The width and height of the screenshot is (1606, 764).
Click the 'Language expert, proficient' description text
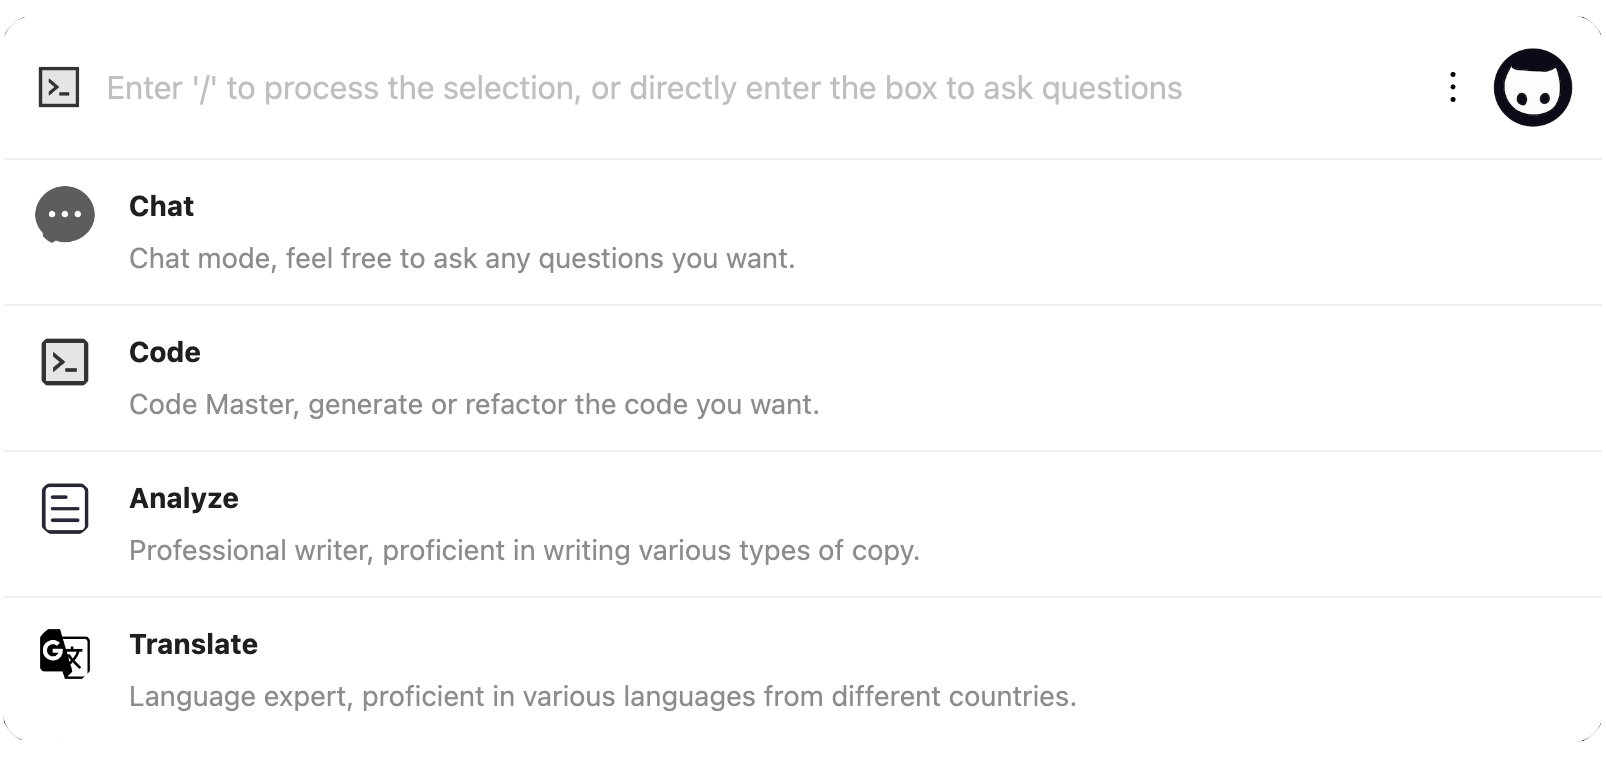click(603, 696)
